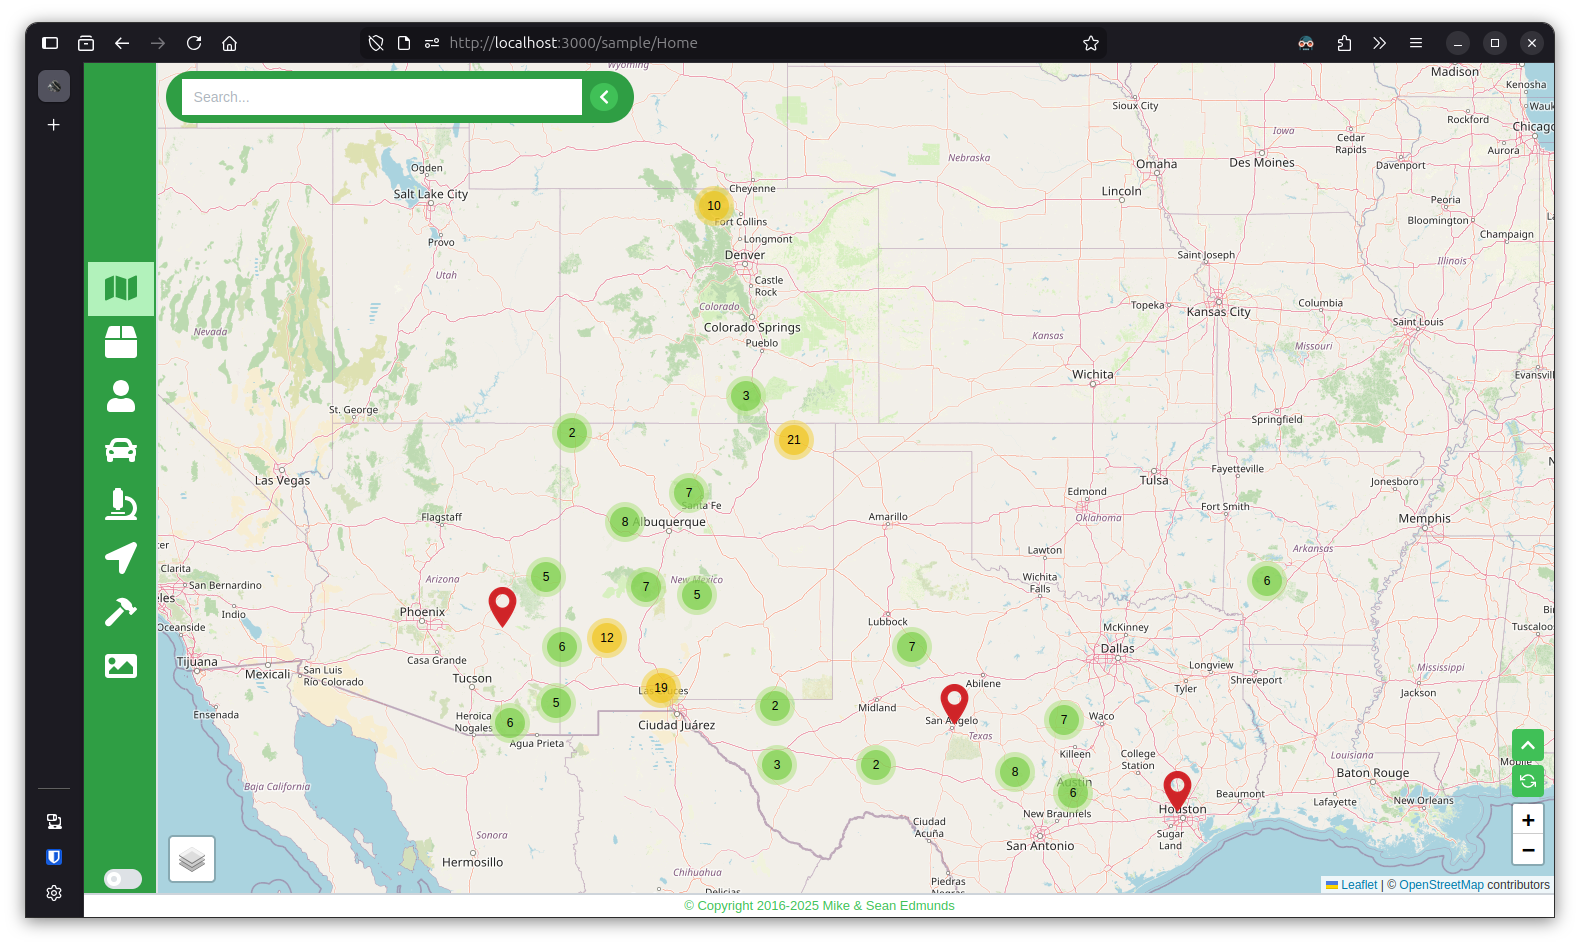
Task: Open the browser hamburger menu
Action: click(1415, 43)
